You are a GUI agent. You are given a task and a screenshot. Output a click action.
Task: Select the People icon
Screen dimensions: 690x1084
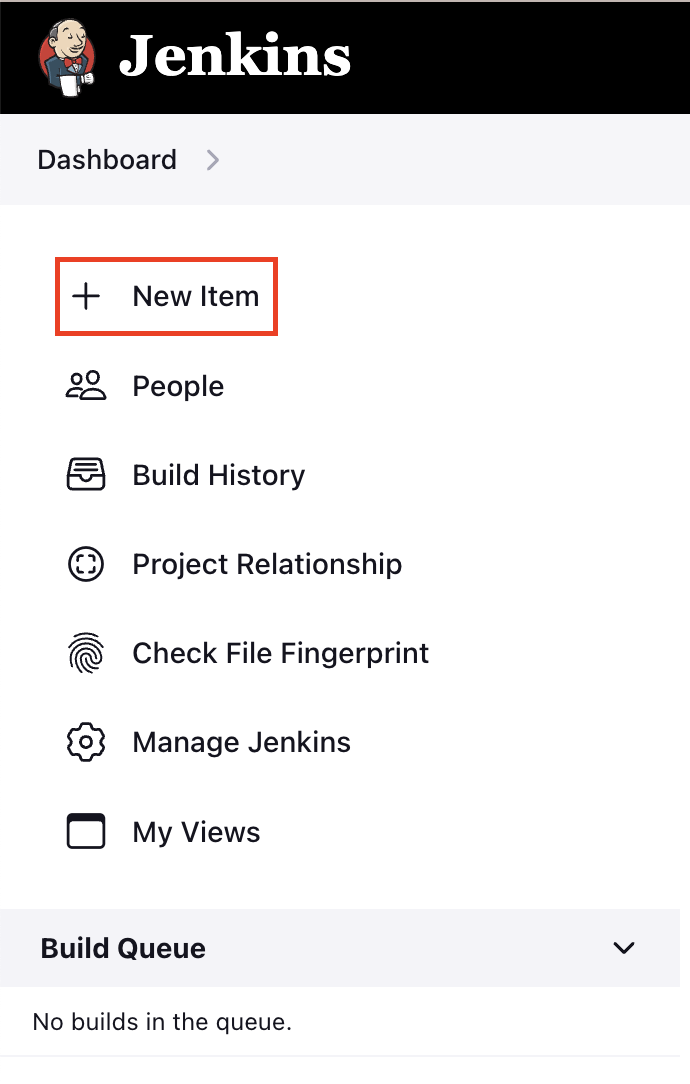[x=87, y=385]
